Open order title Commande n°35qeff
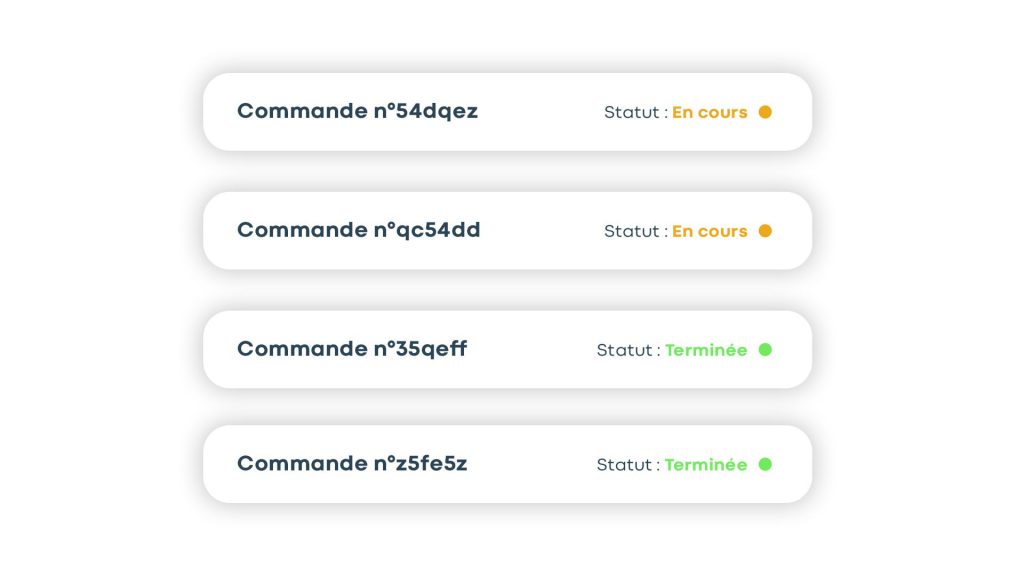 [352, 349]
